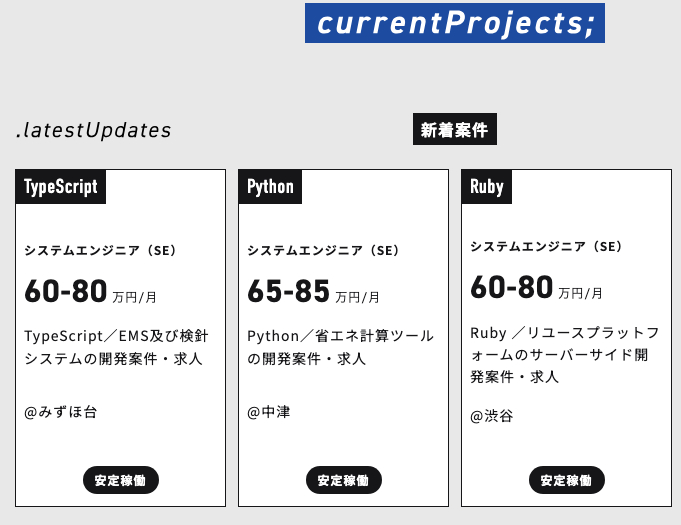Click the Ruby language tag
Screen dimensions: 681x525
(487, 187)
